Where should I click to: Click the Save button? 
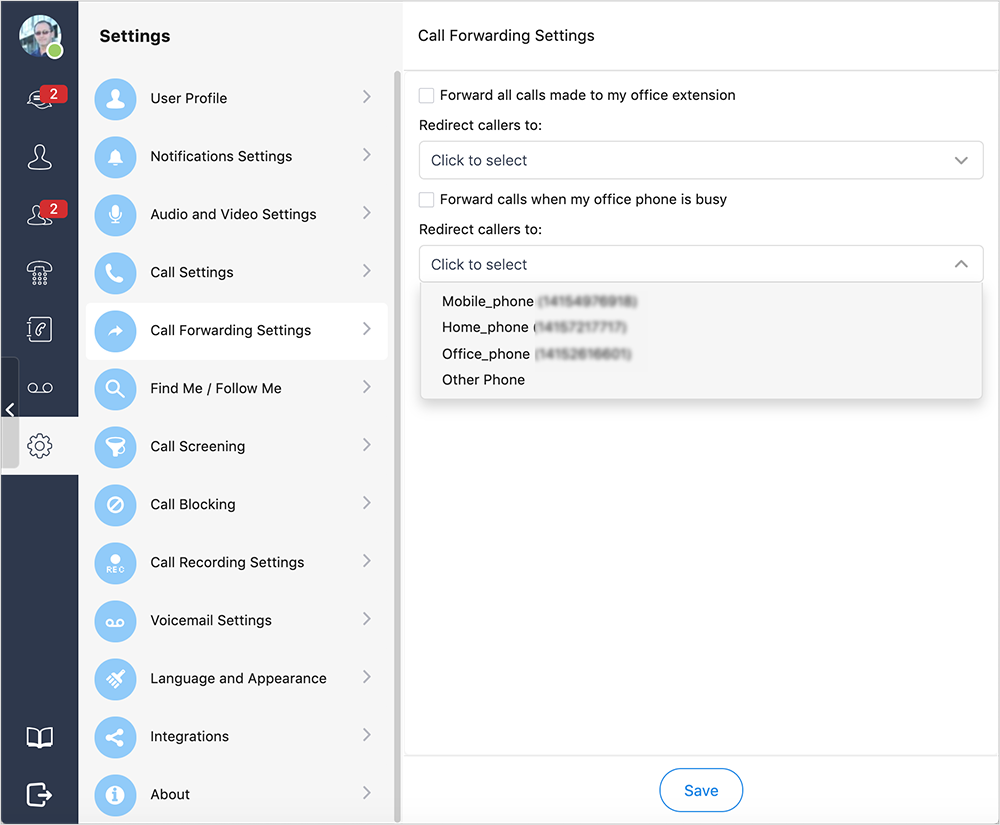tap(700, 790)
